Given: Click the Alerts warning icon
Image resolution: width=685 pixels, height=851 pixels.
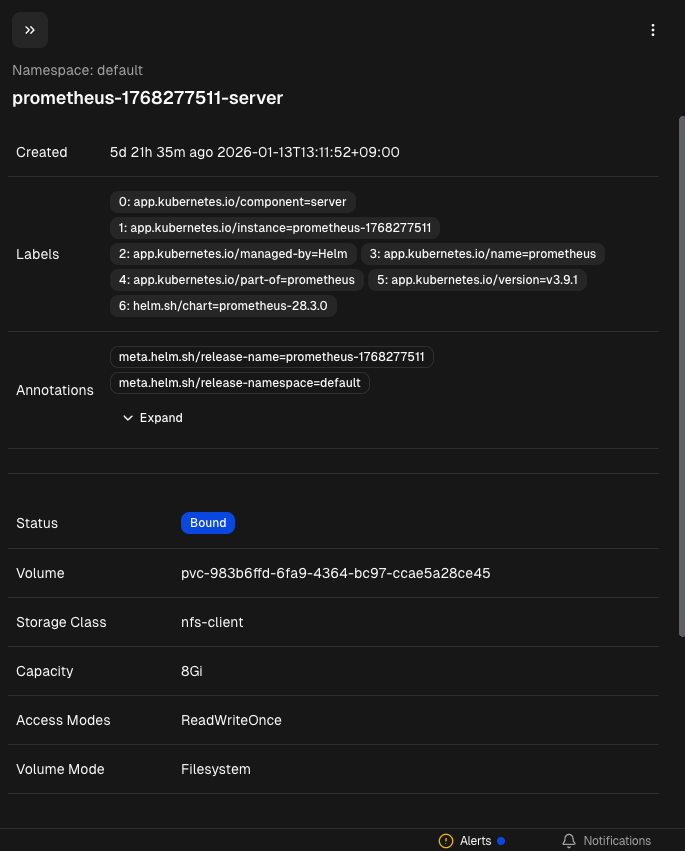Looking at the screenshot, I should coord(444,841).
